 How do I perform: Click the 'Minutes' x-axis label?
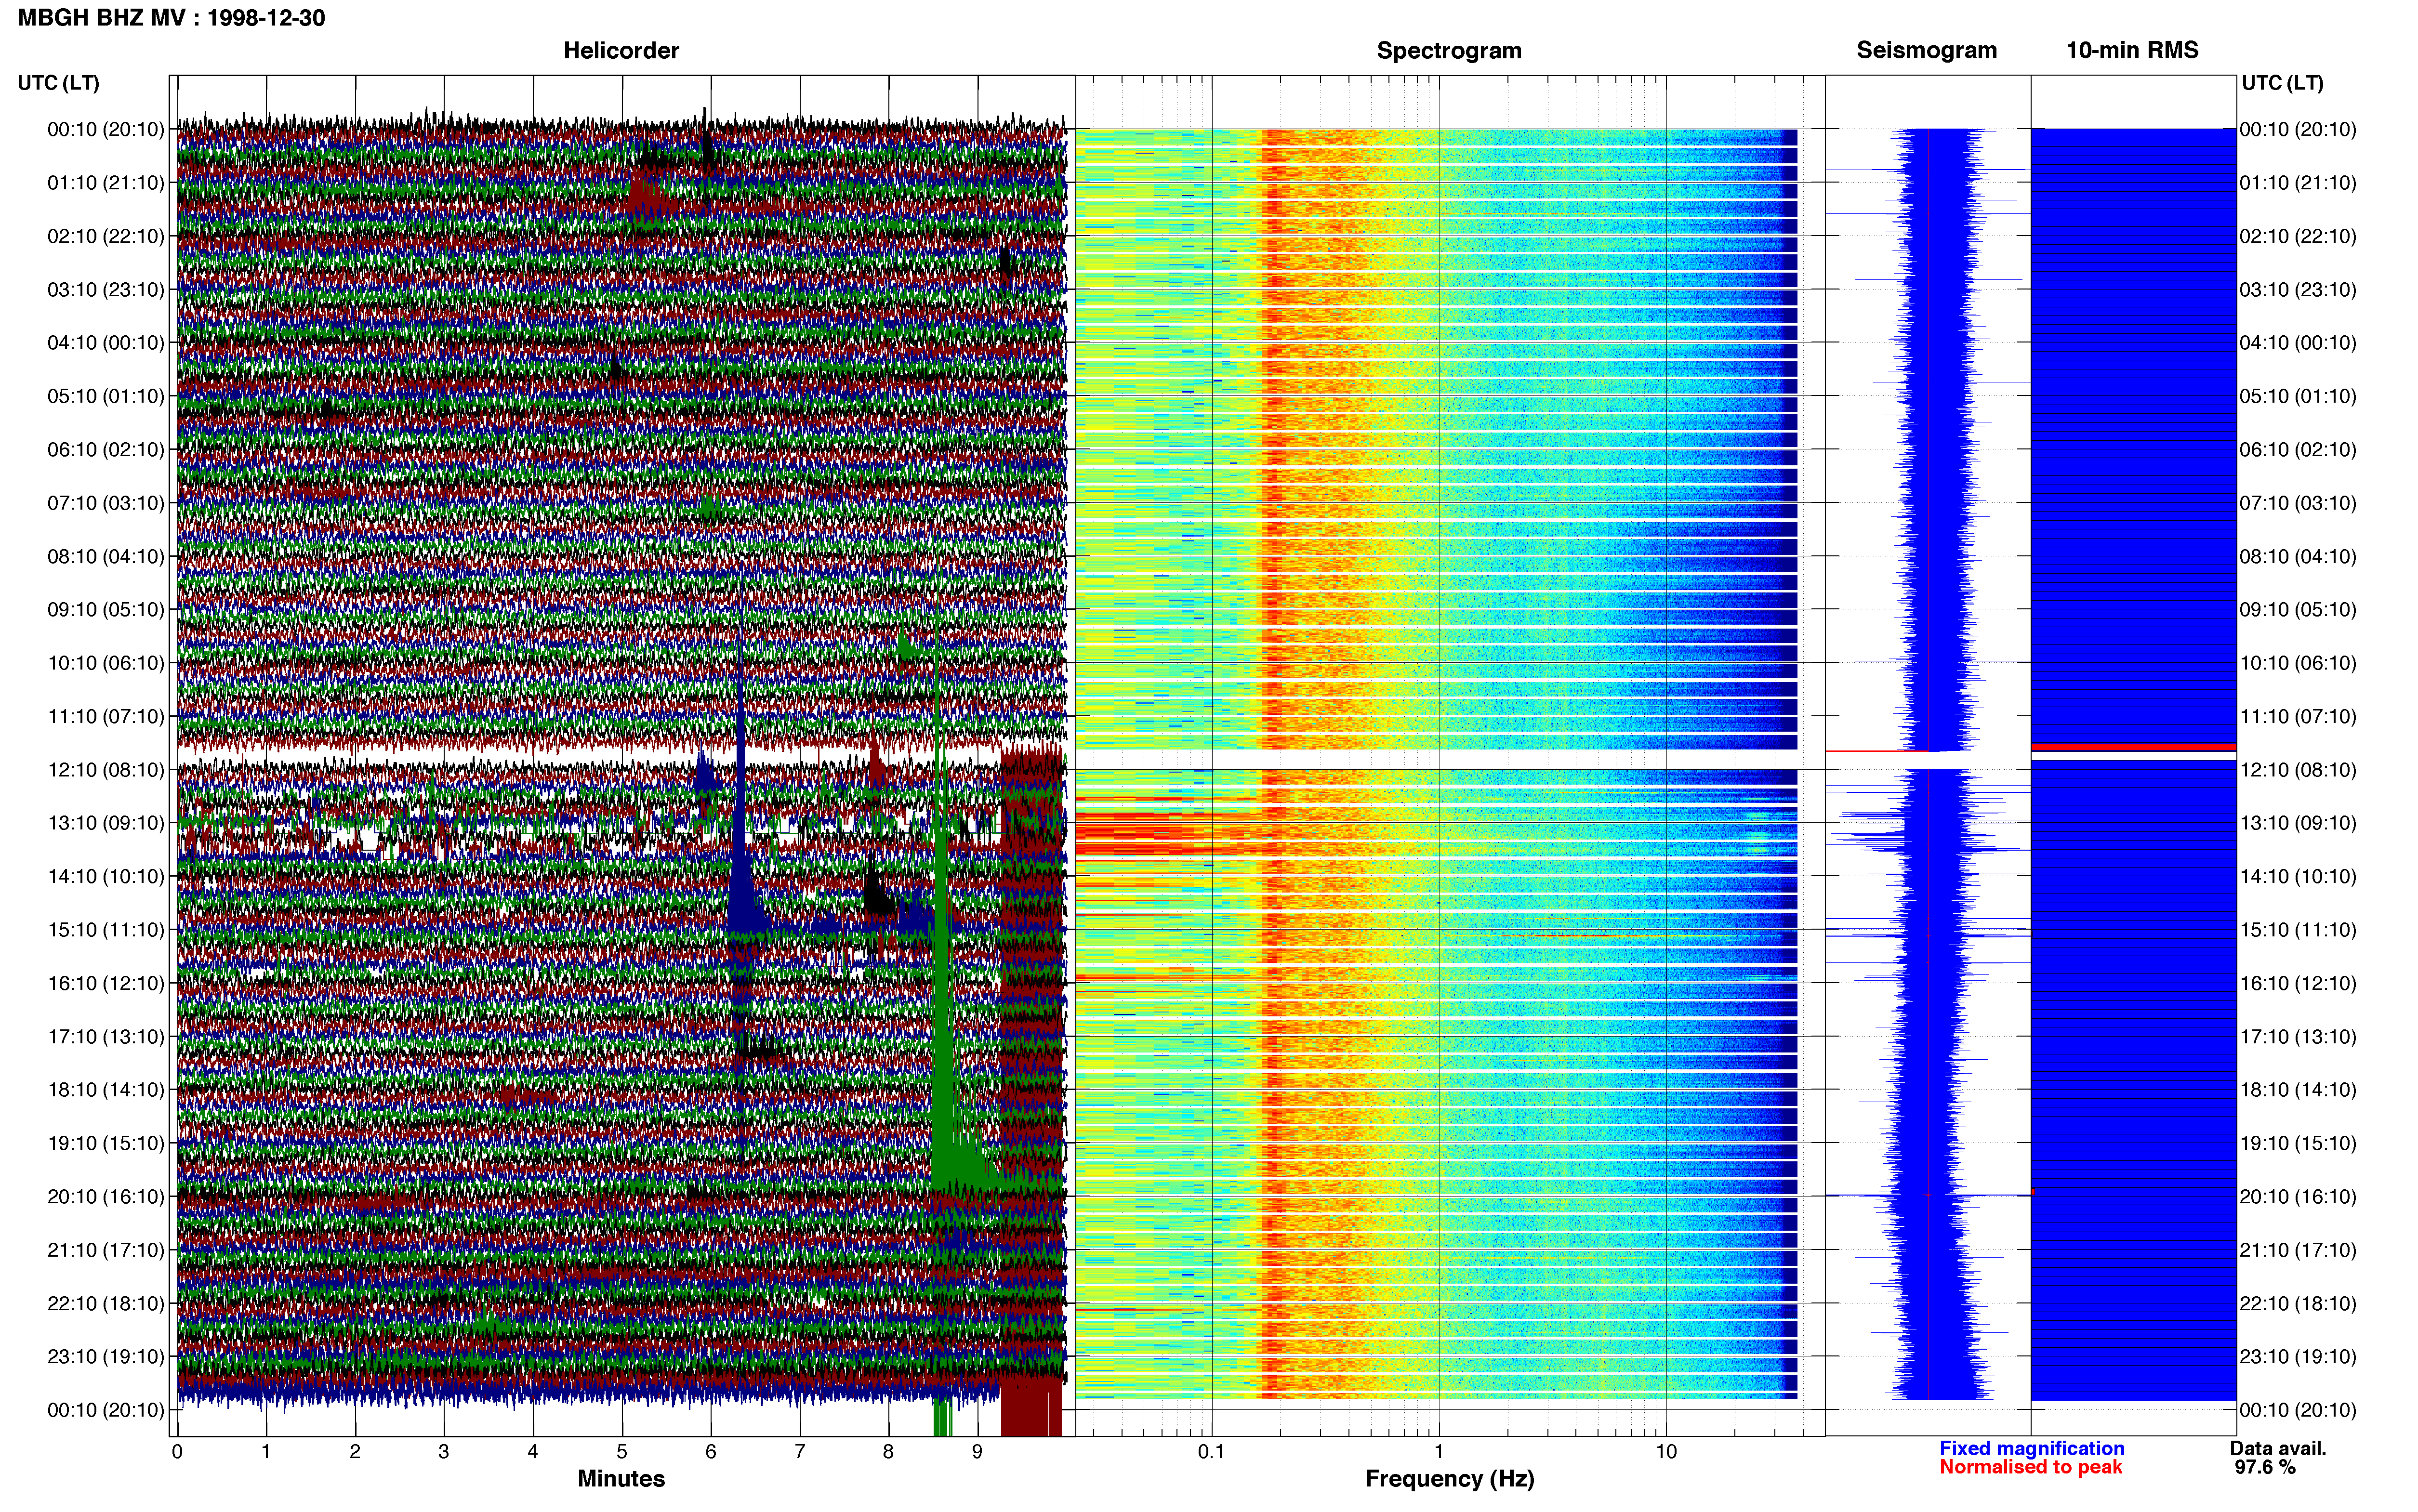click(x=621, y=1478)
